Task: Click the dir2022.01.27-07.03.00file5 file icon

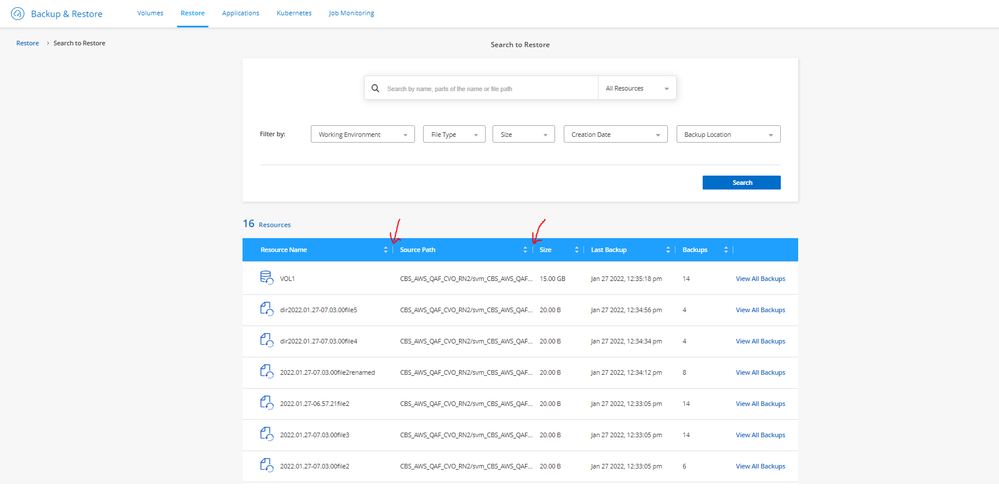Action: tap(266, 310)
